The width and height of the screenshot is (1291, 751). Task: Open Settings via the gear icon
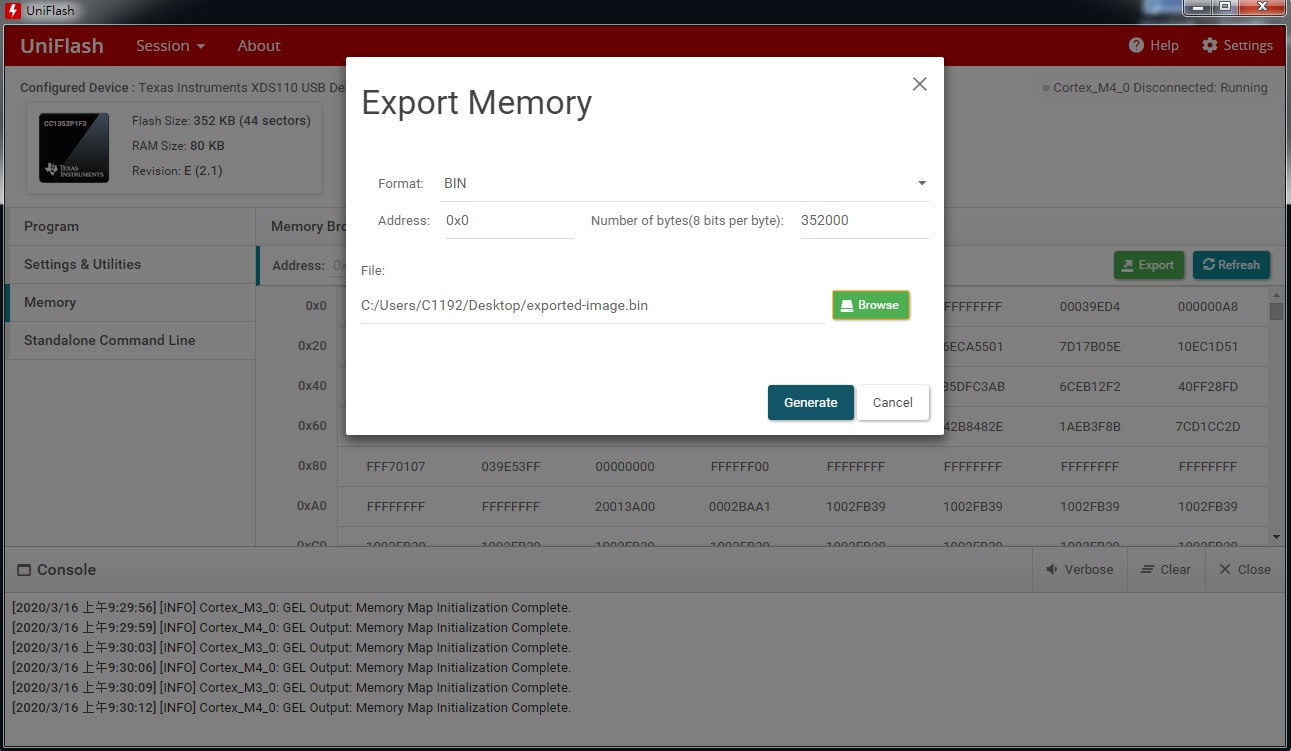tap(1237, 45)
